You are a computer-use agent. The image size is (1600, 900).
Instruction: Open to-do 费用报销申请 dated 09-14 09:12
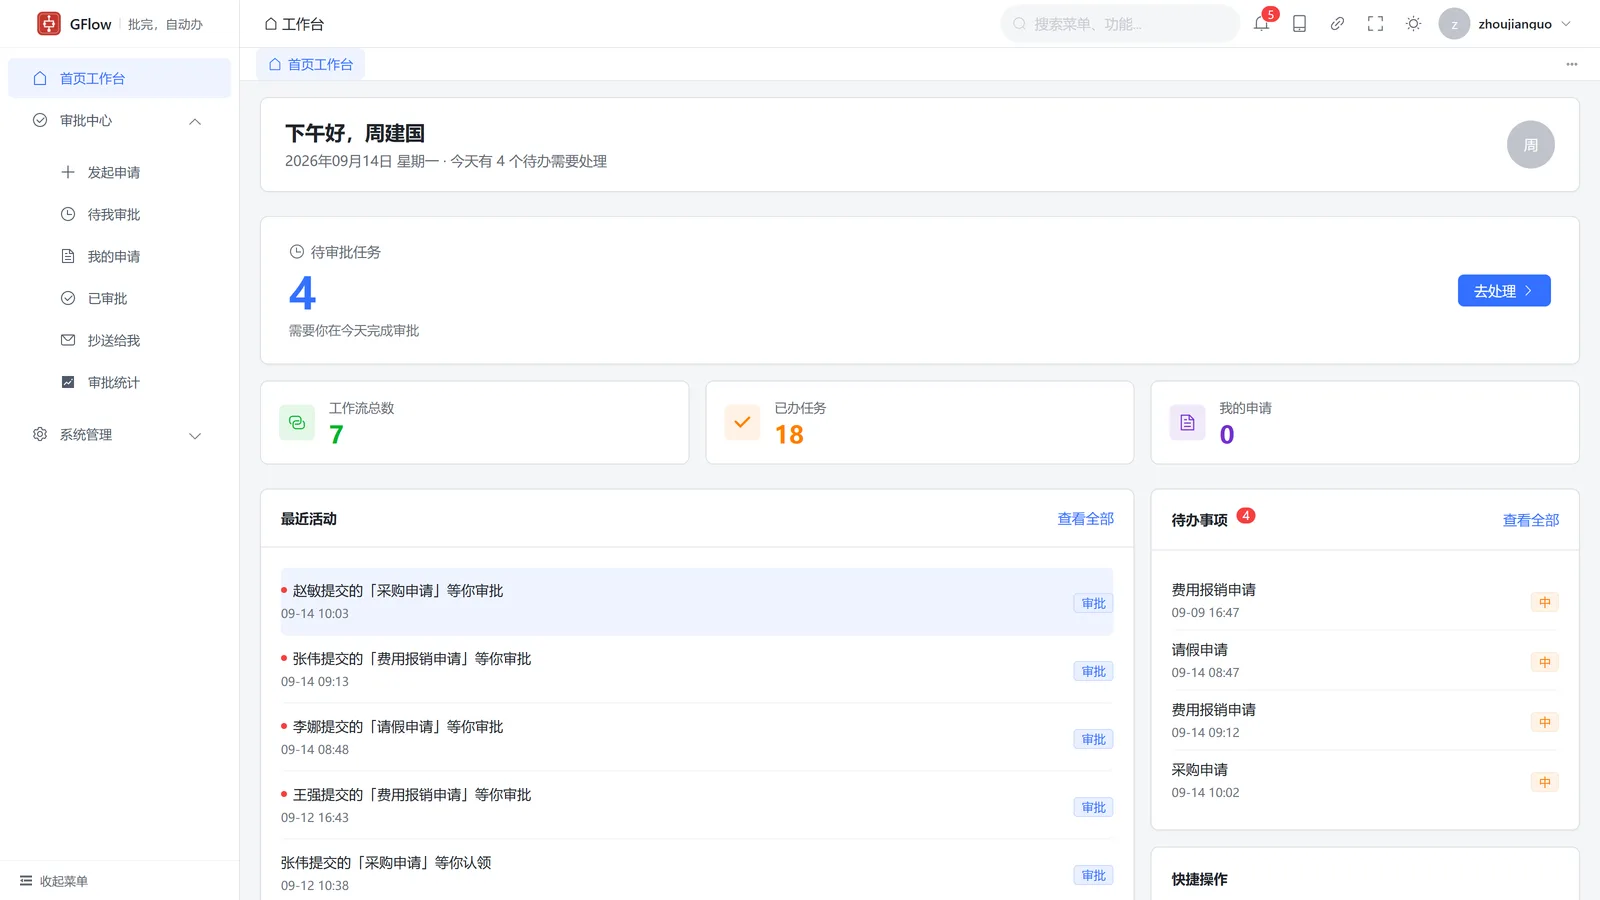pyautogui.click(x=1365, y=720)
